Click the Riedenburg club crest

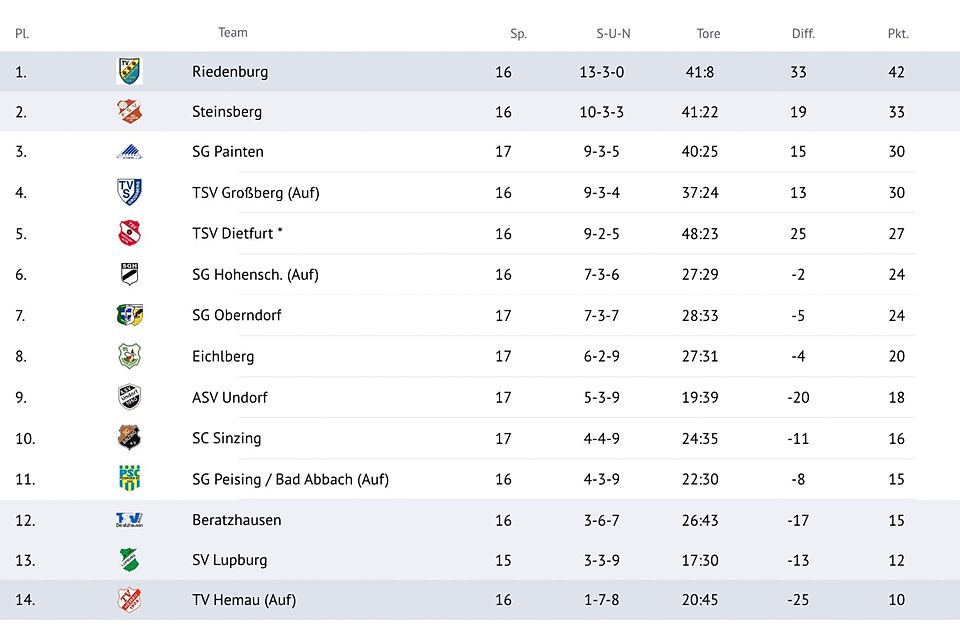pyautogui.click(x=129, y=71)
